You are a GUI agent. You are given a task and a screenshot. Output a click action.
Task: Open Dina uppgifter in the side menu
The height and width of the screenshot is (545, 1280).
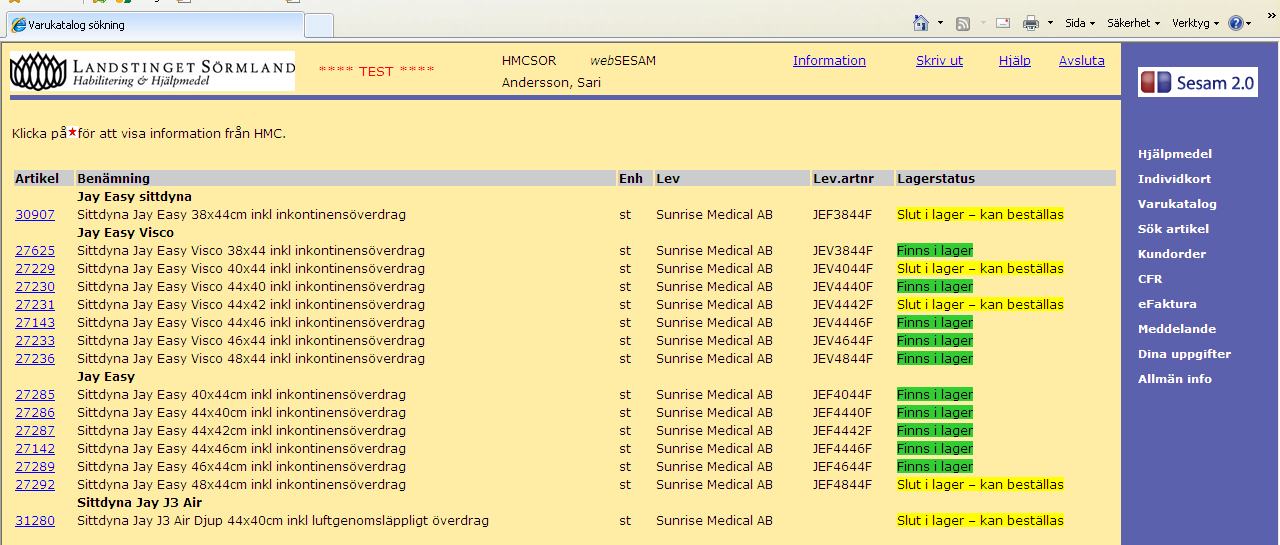[x=1184, y=354]
